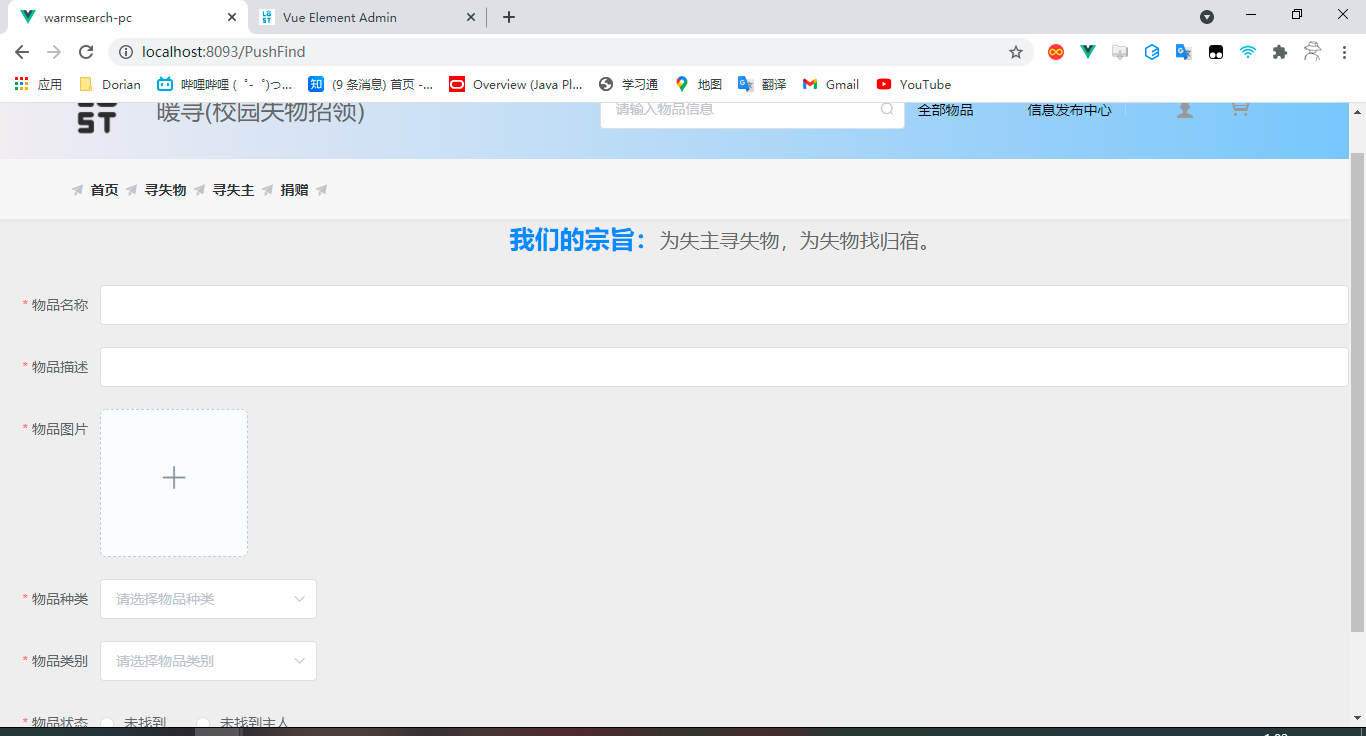Click the black Tampermonkey extension icon
Screen dimensions: 1366x736
[1216, 52]
